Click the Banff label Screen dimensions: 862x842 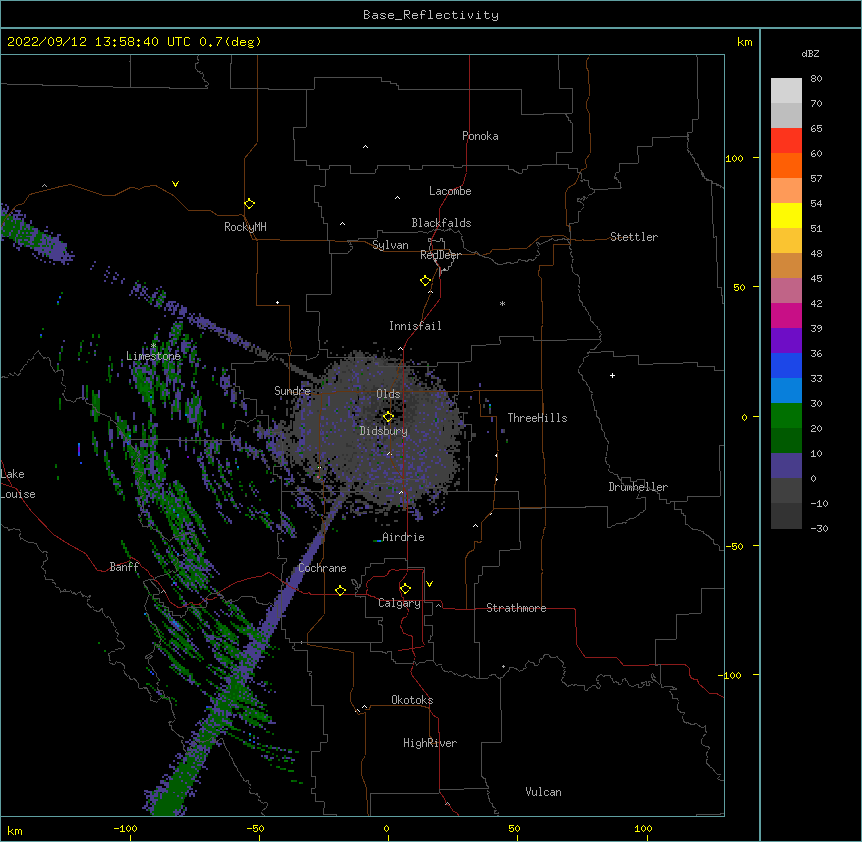click(124, 567)
